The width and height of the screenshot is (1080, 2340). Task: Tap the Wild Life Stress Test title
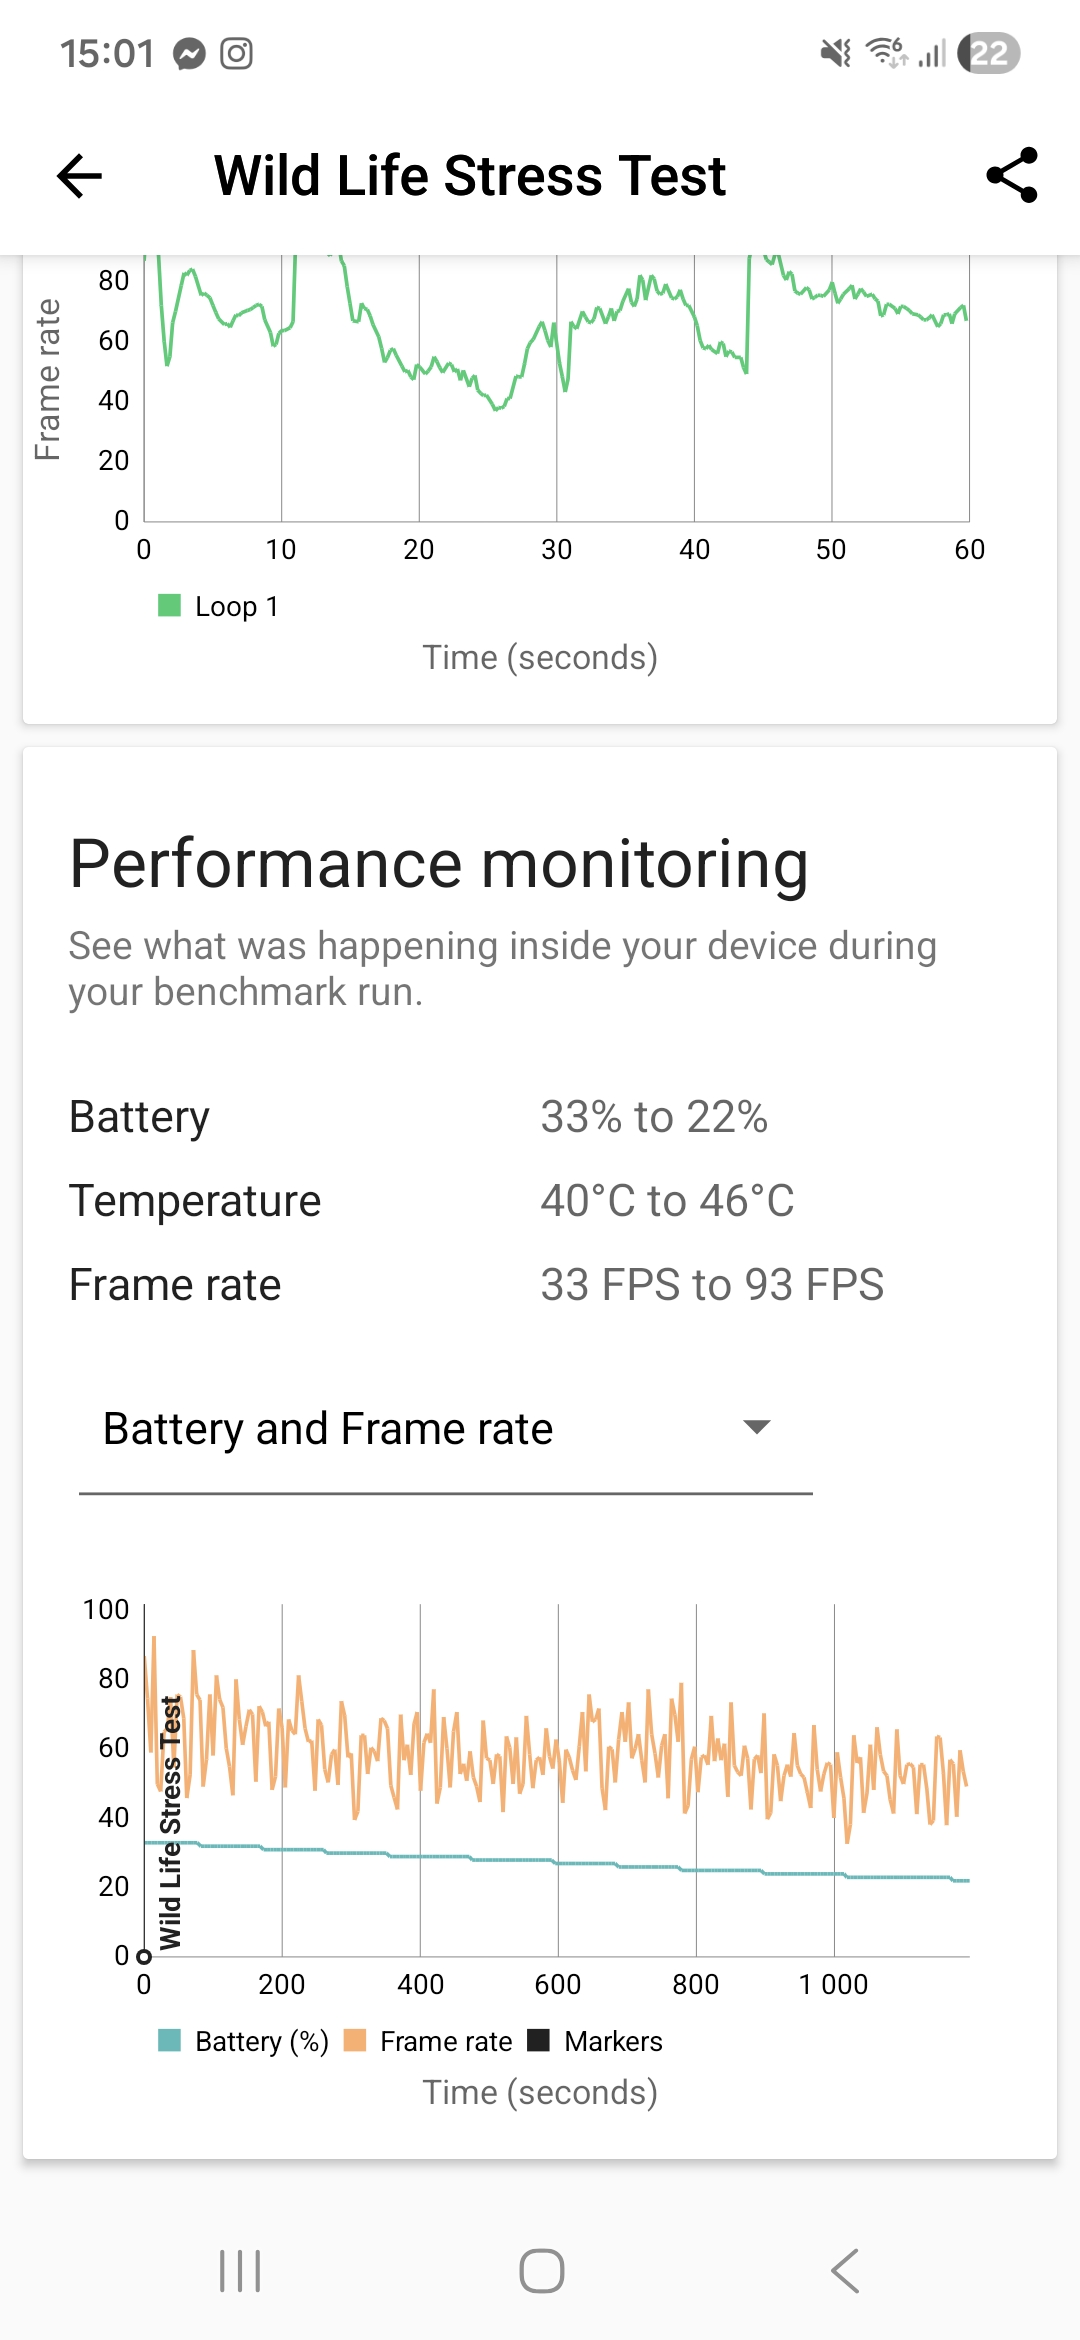pos(470,176)
